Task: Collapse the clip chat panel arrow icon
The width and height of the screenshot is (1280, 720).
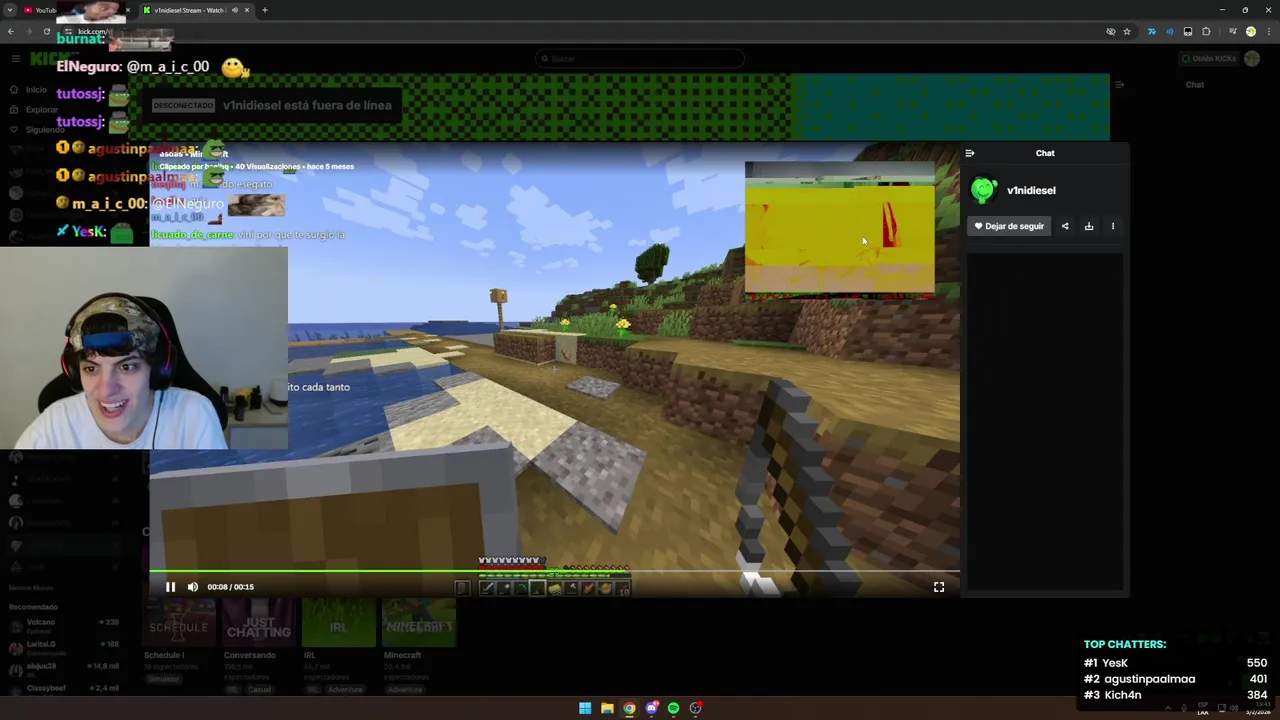Action: point(970,153)
